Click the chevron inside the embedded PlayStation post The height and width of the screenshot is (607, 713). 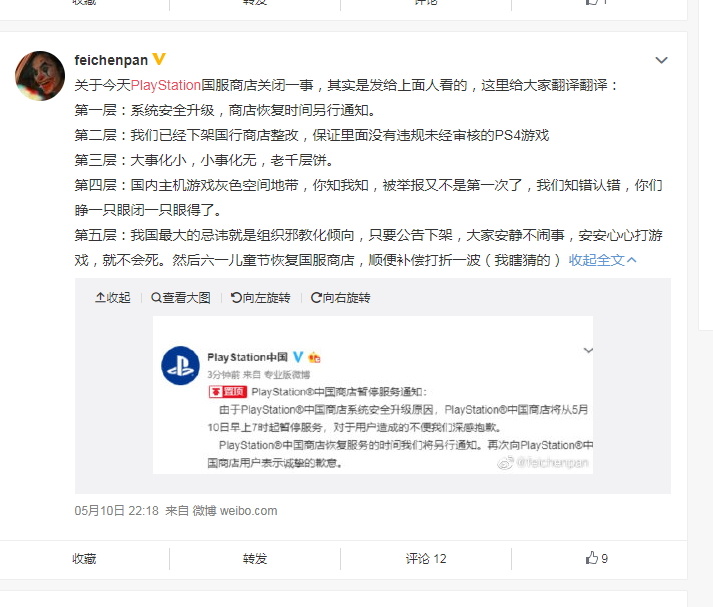588,351
